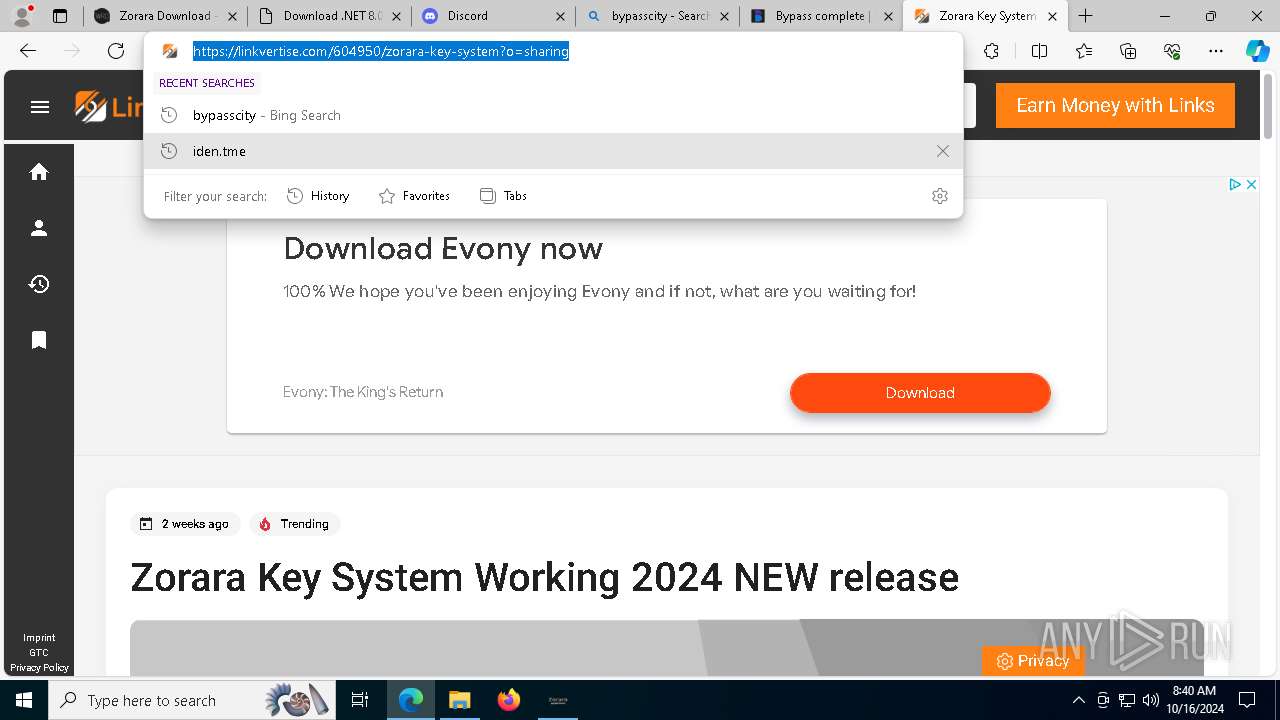Click the Trending tag

point(295,524)
